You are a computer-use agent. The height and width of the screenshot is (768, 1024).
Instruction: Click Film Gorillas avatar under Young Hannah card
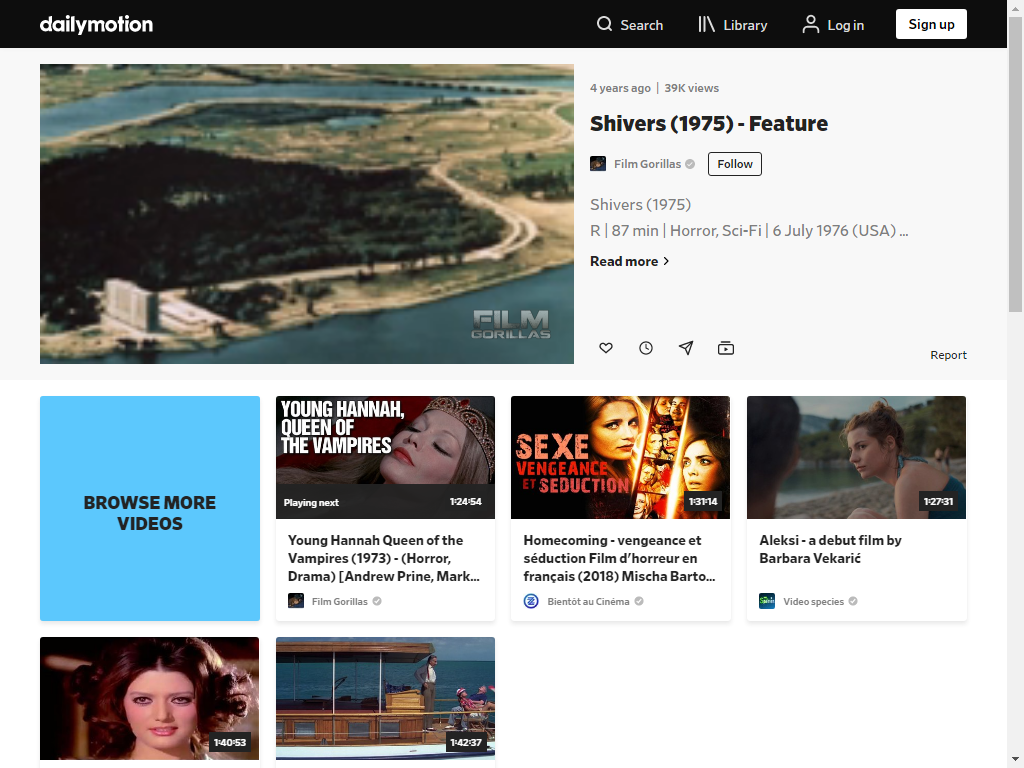pyautogui.click(x=296, y=601)
